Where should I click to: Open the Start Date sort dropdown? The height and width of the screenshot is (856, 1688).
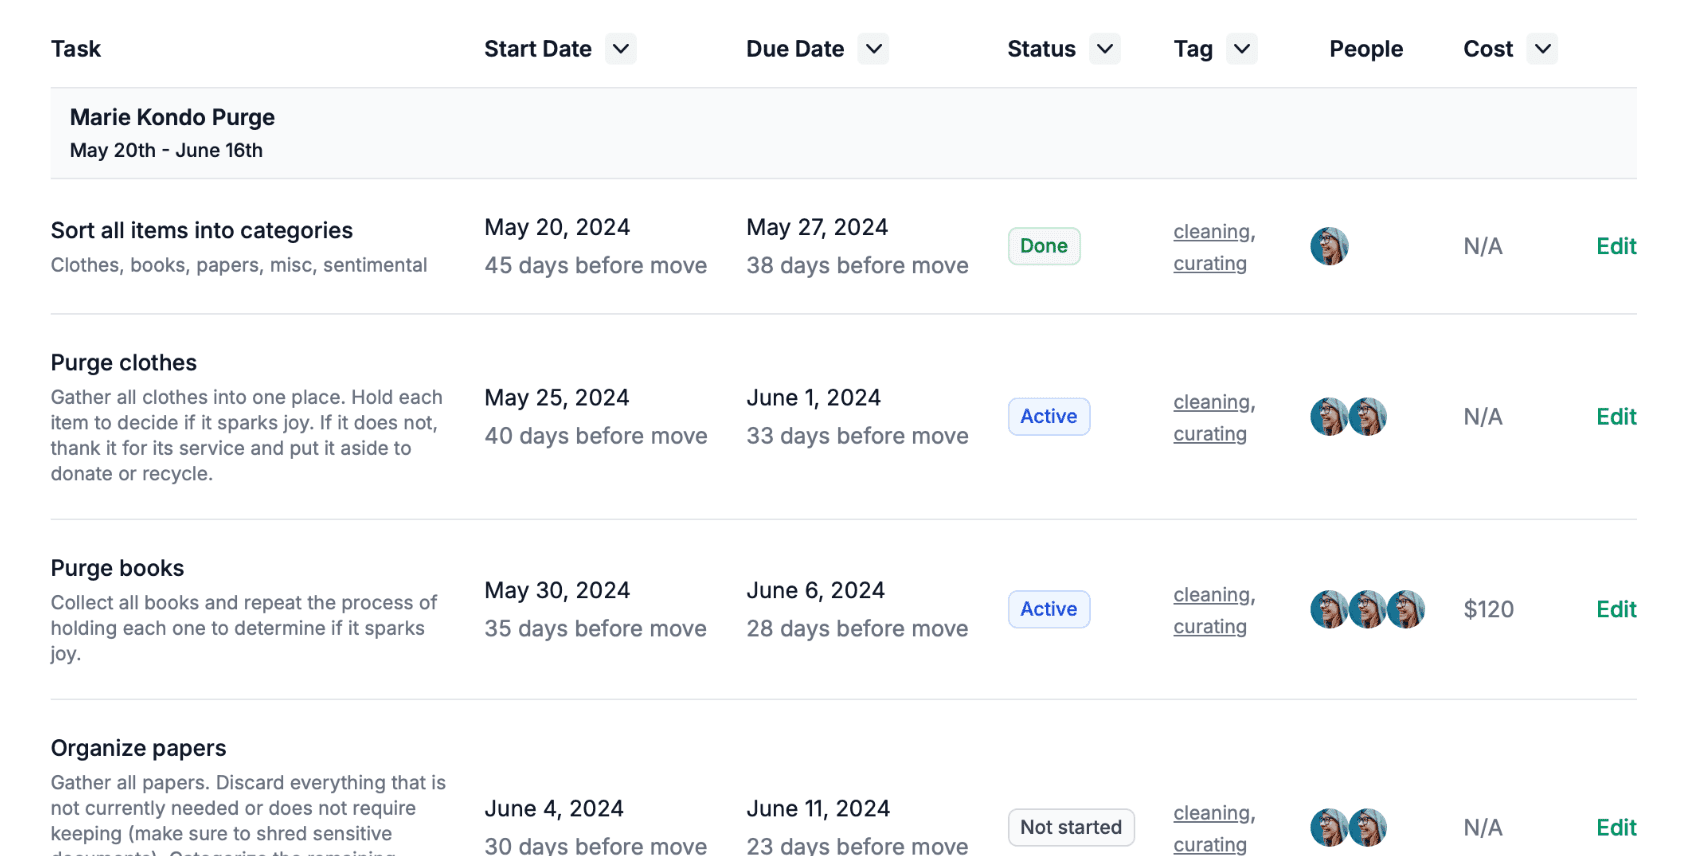click(621, 49)
